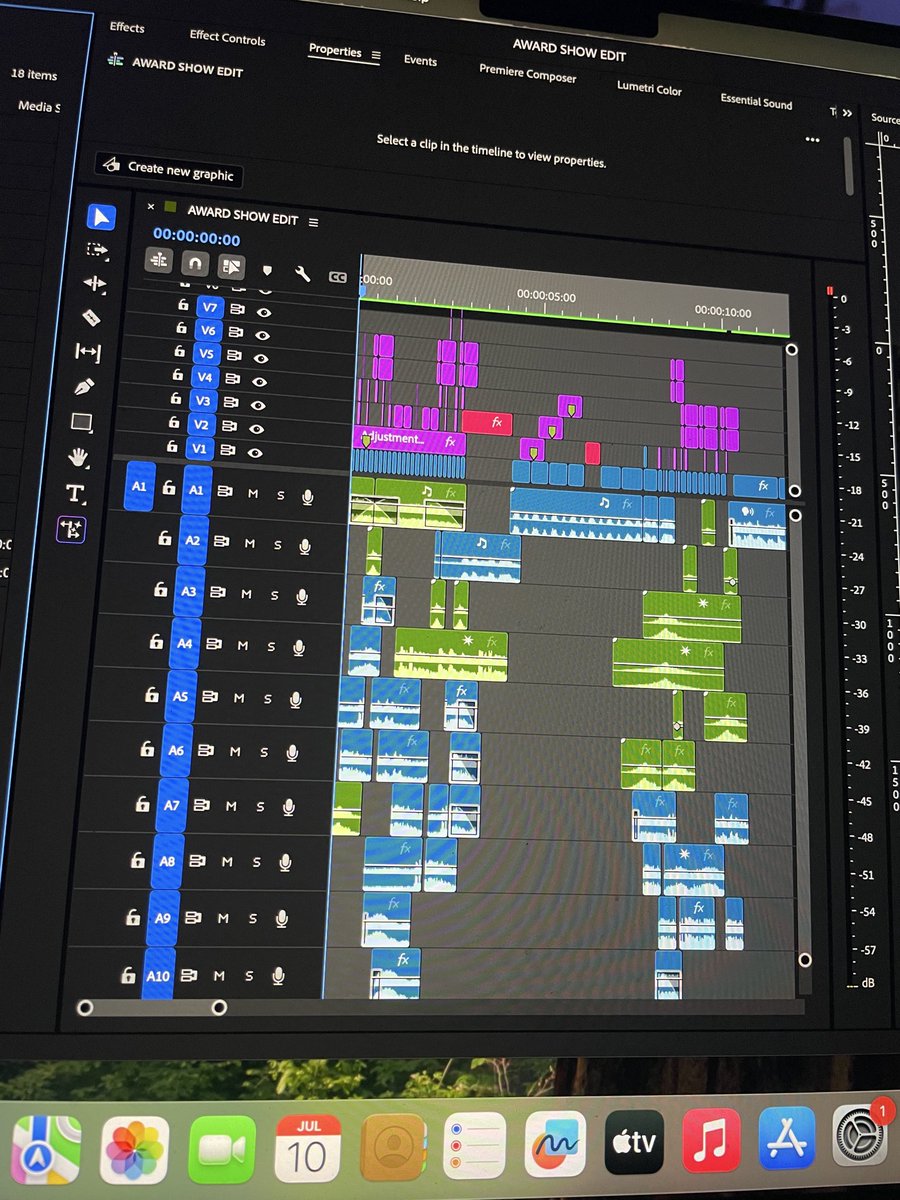This screenshot has width=900, height=1200.
Task: Open Properties panel hamburger menu
Action: 376,56
